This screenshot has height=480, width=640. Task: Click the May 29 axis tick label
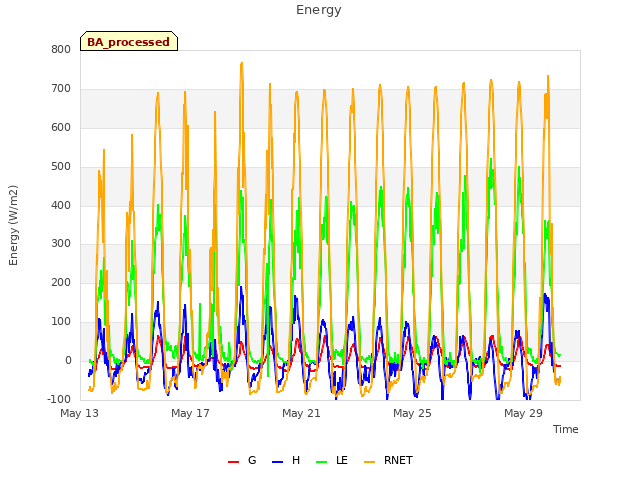click(523, 413)
